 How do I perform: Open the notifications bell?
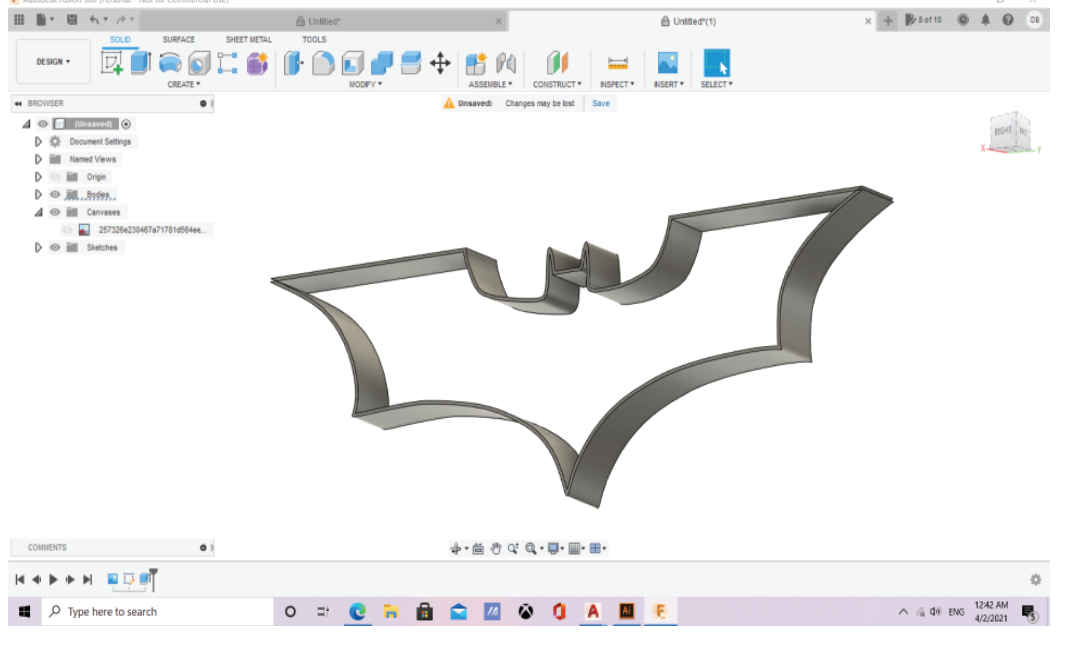coord(985,20)
